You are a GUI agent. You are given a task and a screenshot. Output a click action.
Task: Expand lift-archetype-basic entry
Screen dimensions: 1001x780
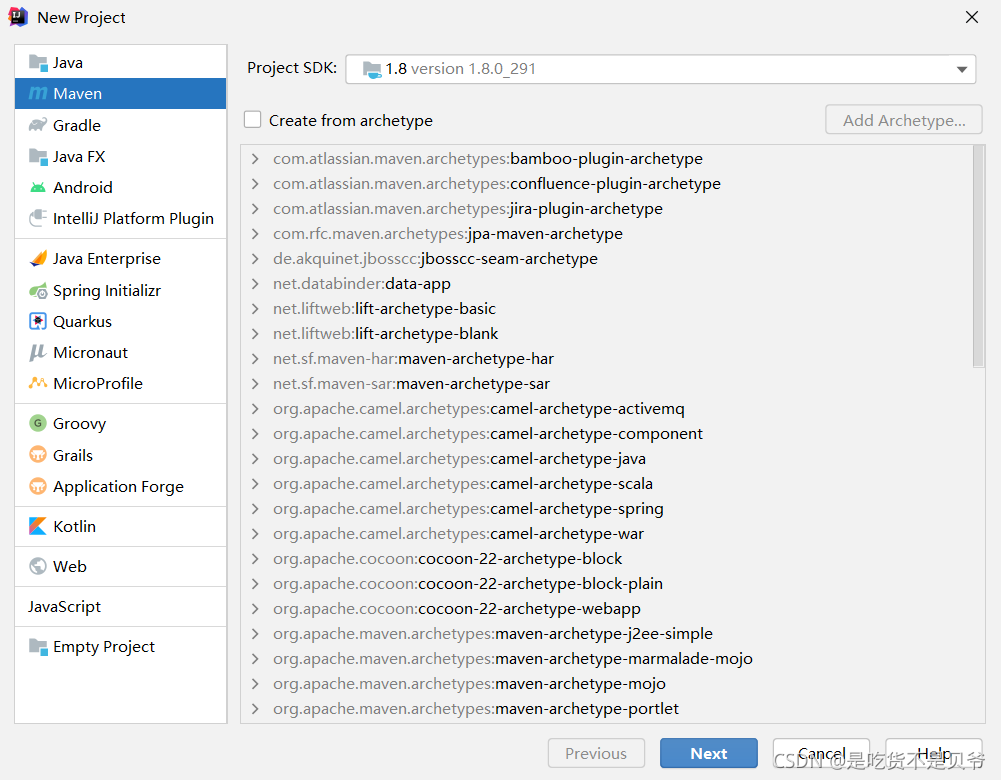coord(255,309)
